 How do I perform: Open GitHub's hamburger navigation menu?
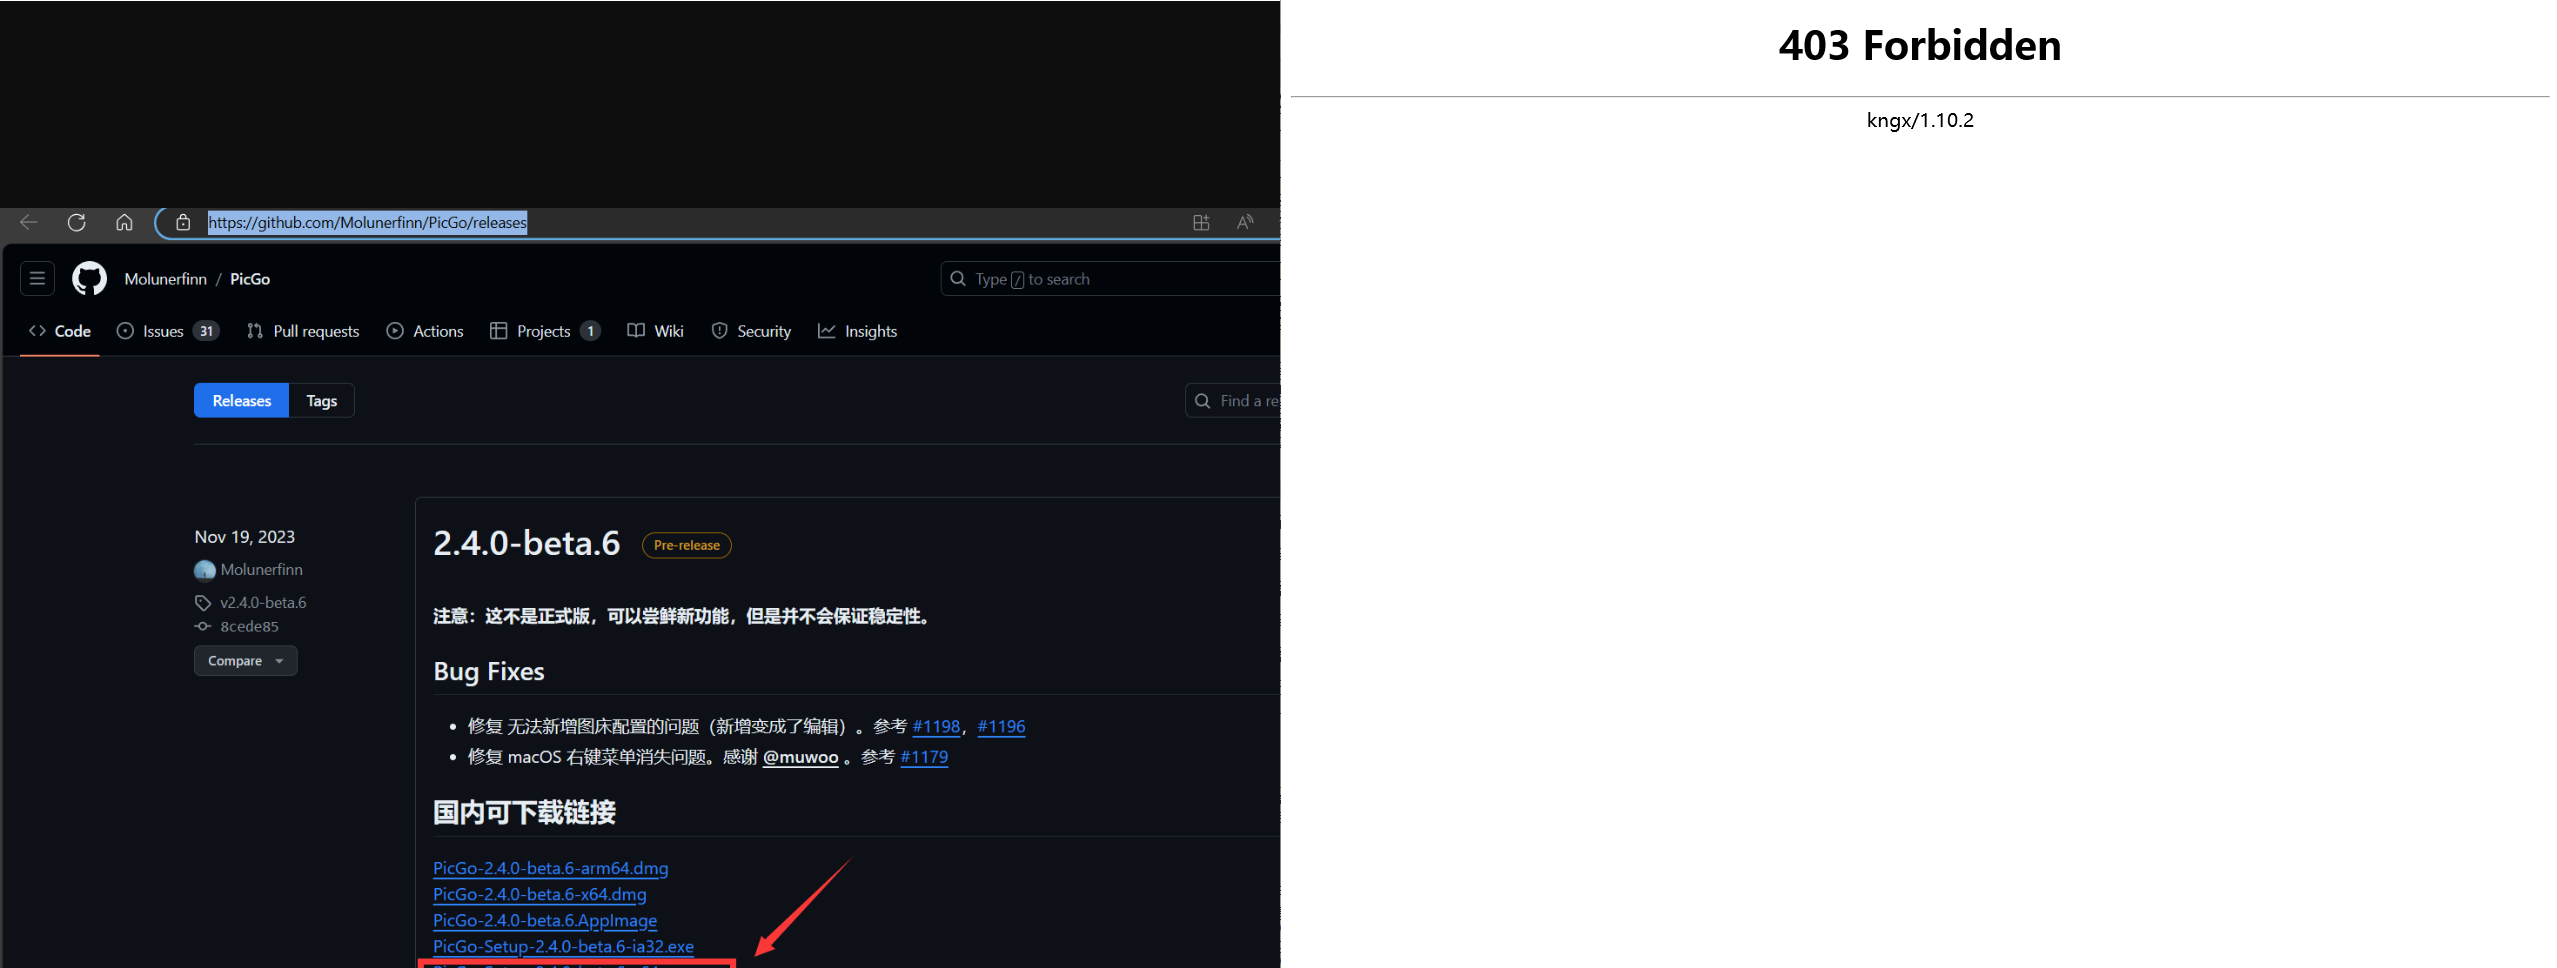pyautogui.click(x=38, y=278)
